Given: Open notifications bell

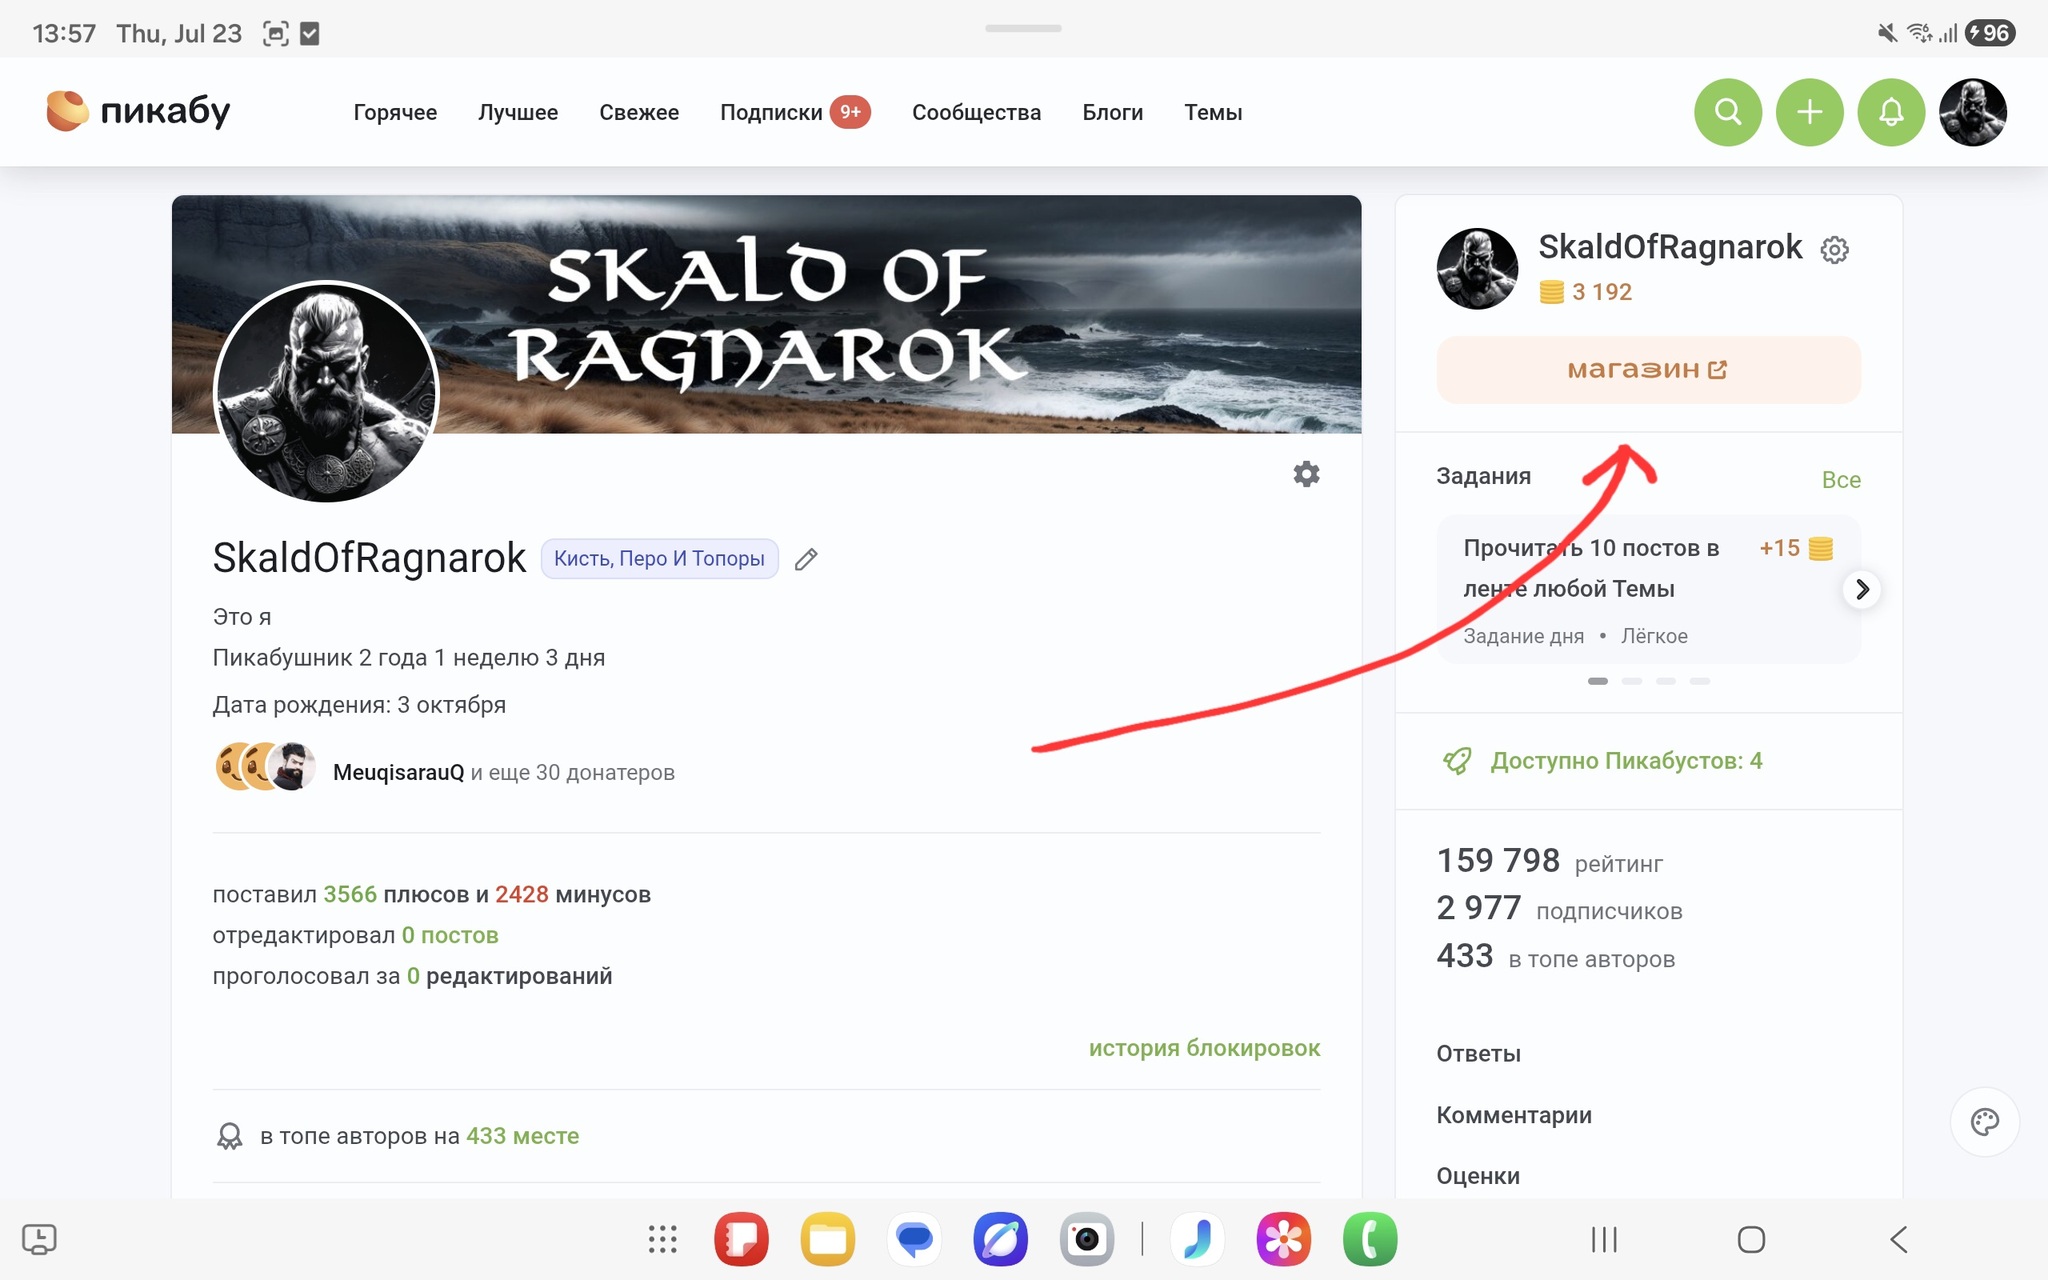Looking at the screenshot, I should [1891, 112].
